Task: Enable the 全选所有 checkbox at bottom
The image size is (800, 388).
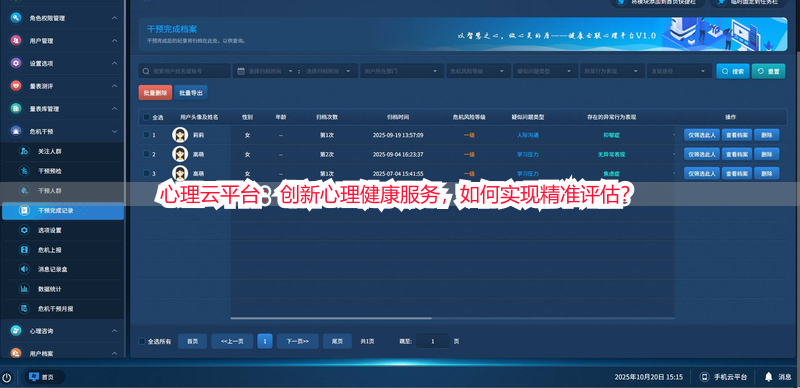Action: (142, 341)
